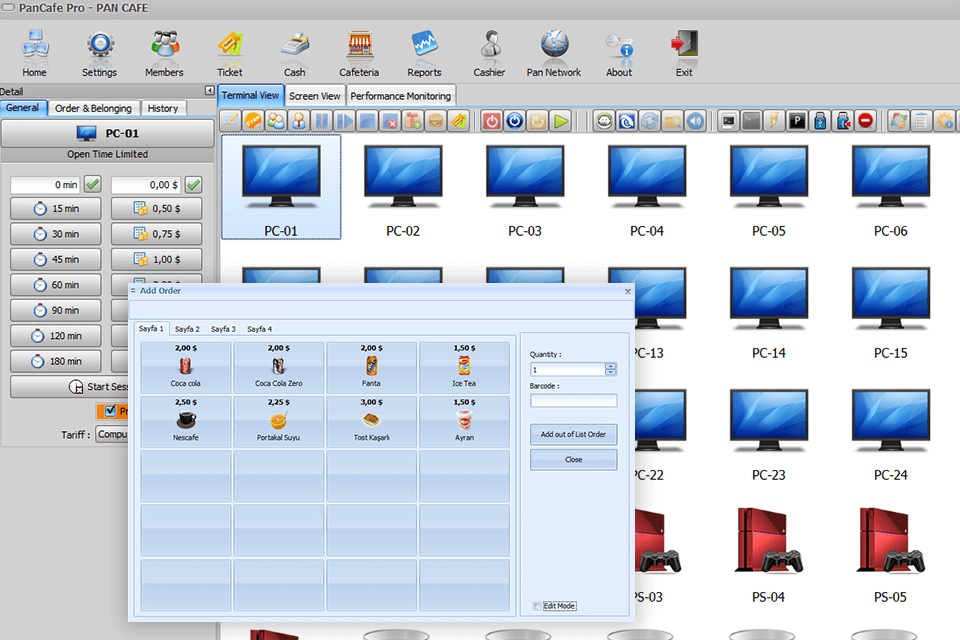Select PC-05 terminal
This screenshot has width=960, height=640.
coord(768,190)
